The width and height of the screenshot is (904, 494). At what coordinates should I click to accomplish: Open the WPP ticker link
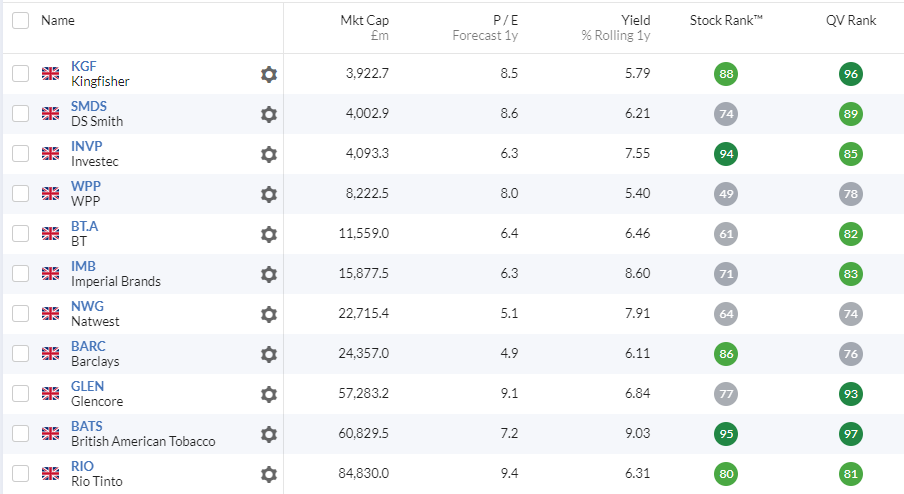coord(86,186)
